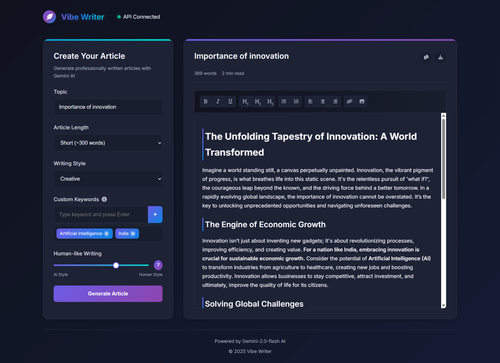Click the Custom Keywords info icon
This screenshot has width=500, height=363.
pyautogui.click(x=104, y=199)
